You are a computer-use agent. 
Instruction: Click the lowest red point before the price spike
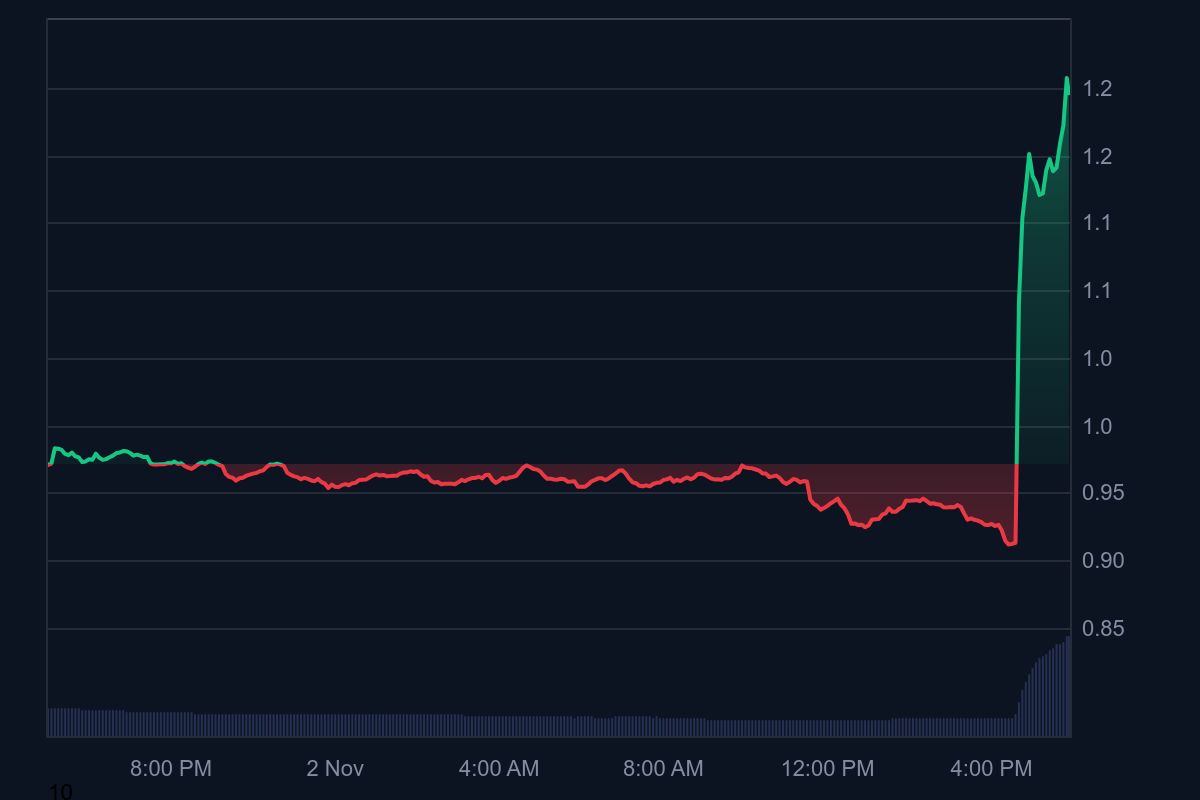pyautogui.click(x=1010, y=544)
